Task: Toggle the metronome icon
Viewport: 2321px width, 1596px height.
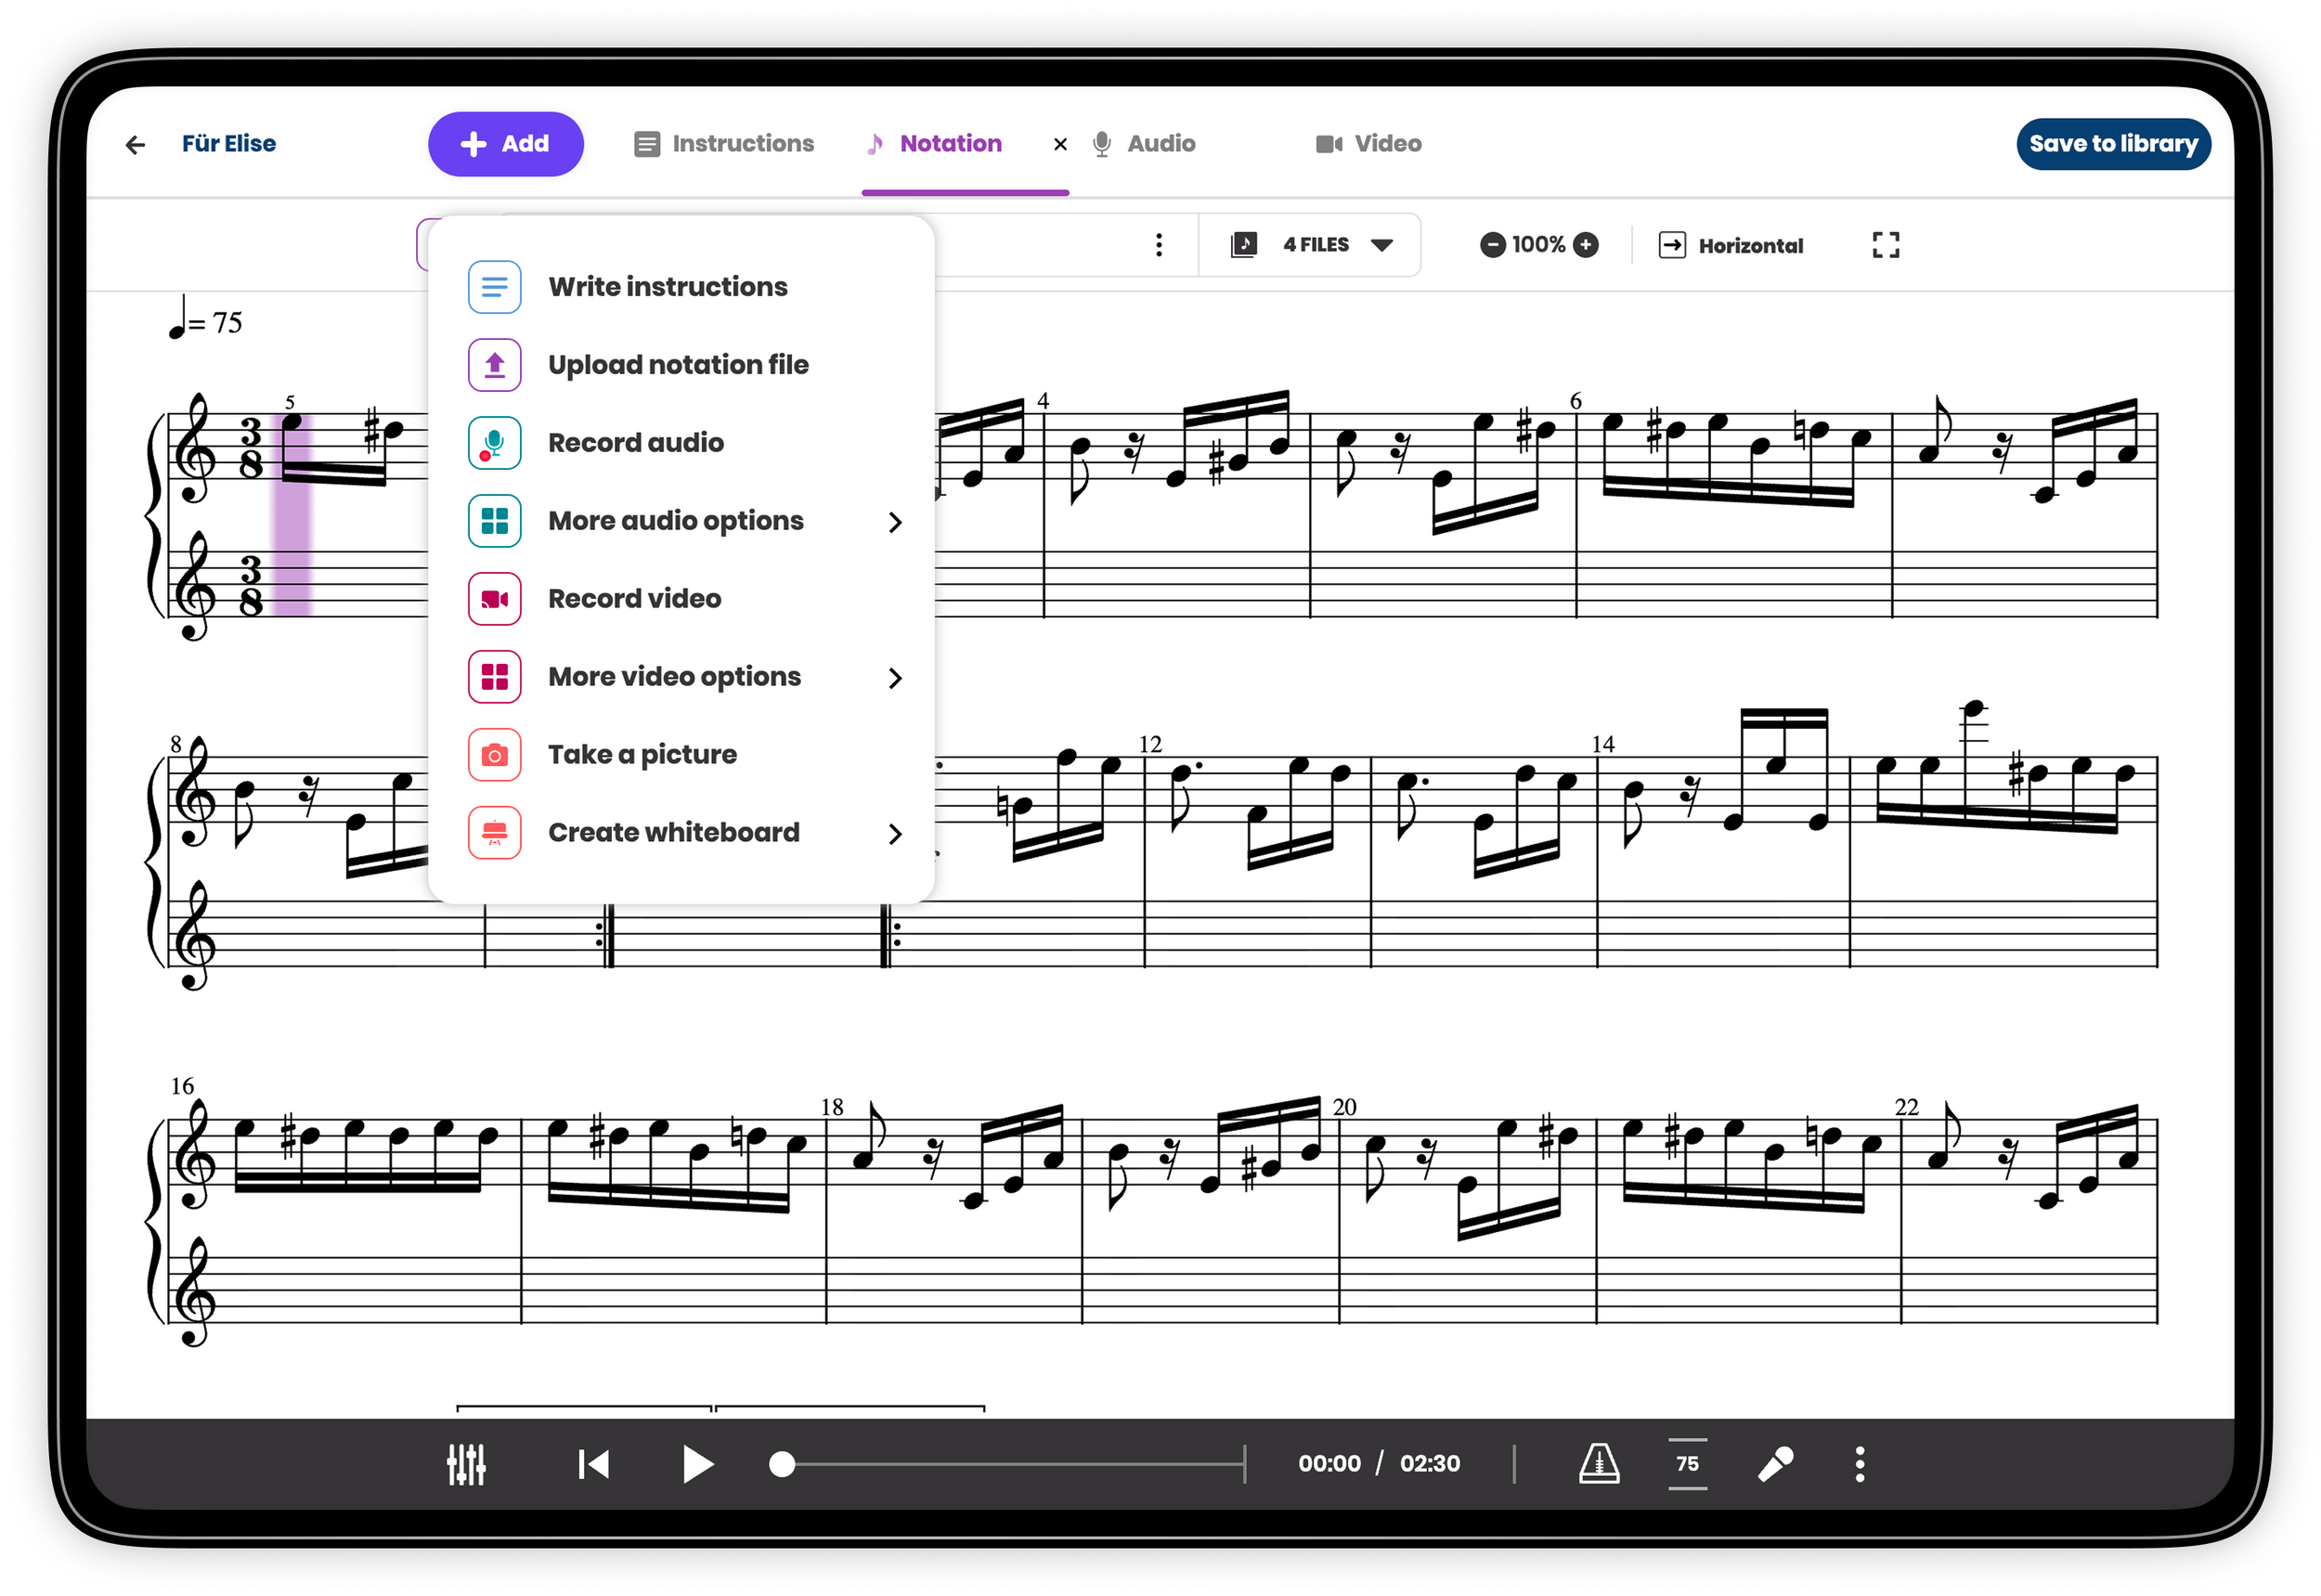Action: 1598,1464
